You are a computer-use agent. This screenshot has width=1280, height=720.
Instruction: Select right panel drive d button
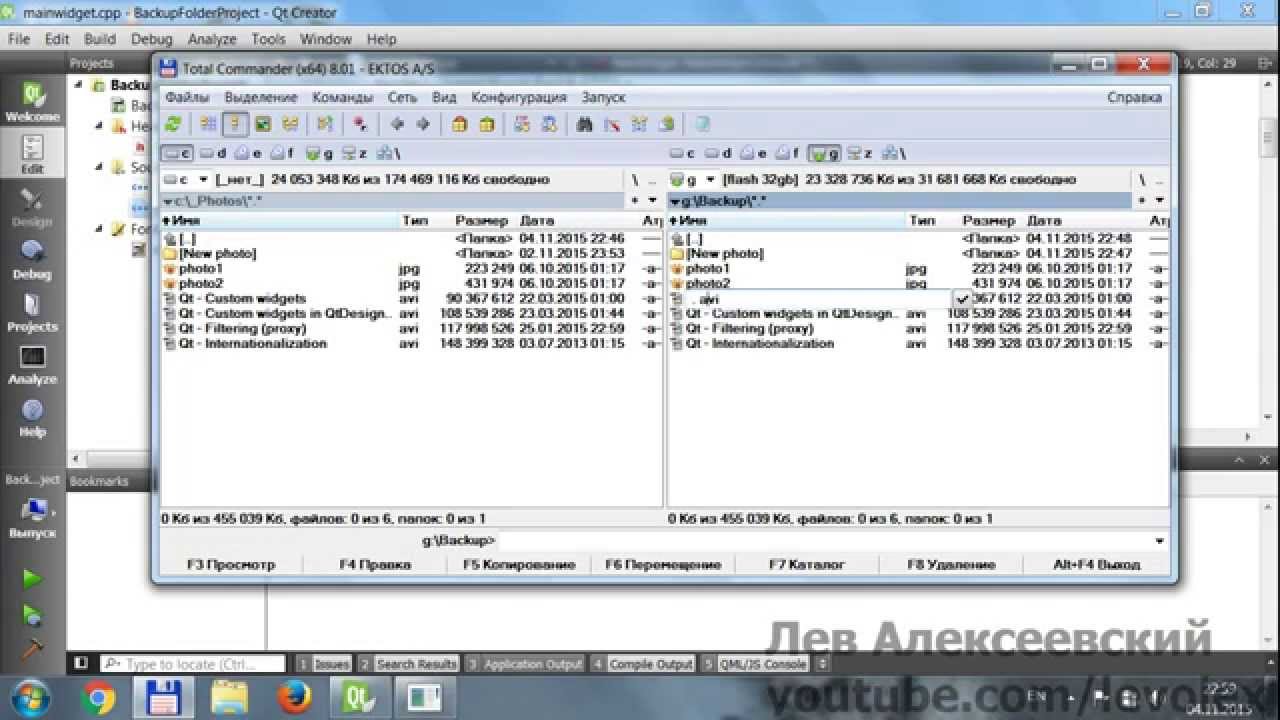coord(720,153)
